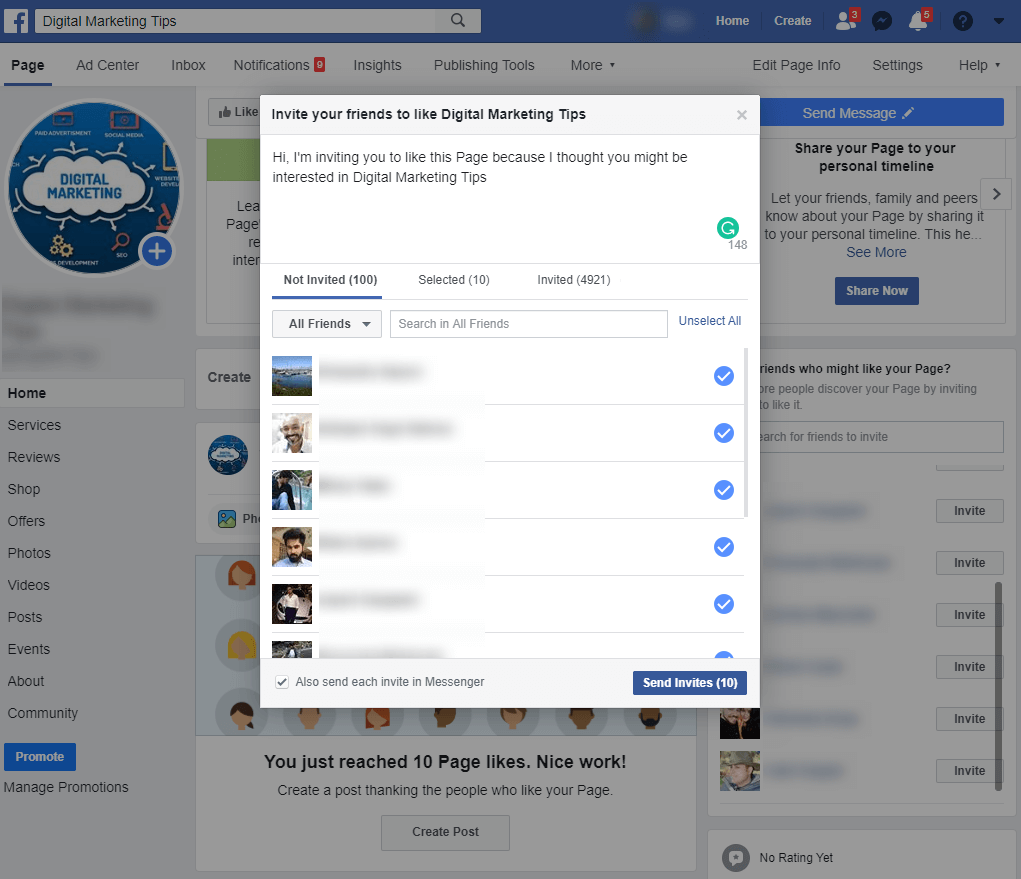Click the search magnifying glass icon
This screenshot has height=879, width=1021.
[458, 20]
